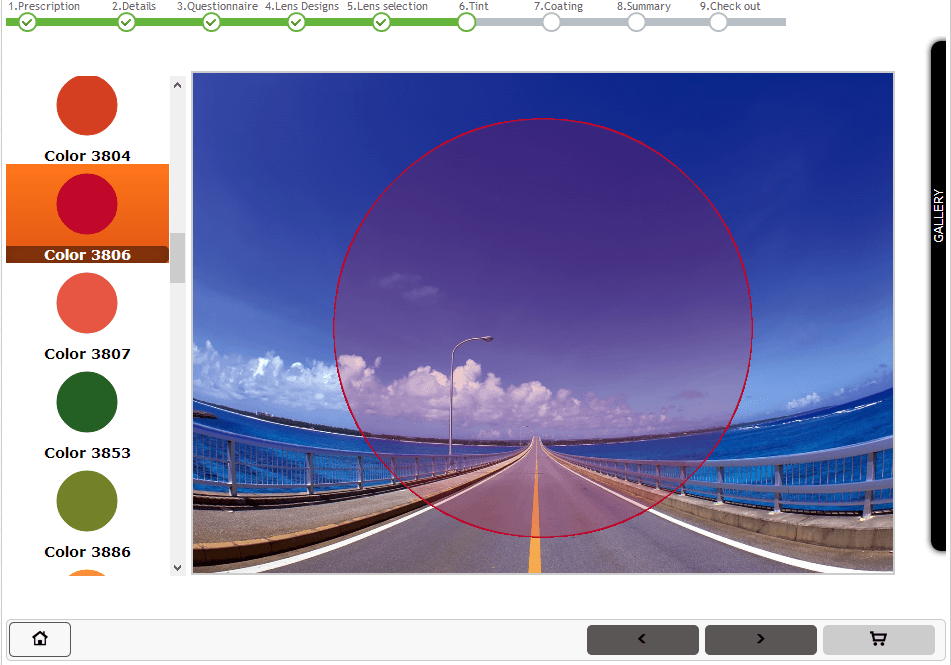The image size is (951, 665).
Task: Pick the dark green Color 3853
Action: click(87, 402)
